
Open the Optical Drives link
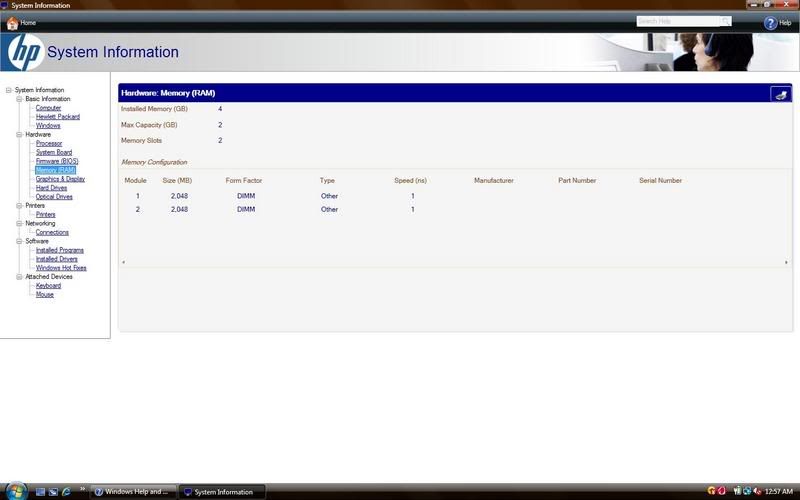pyautogui.click(x=54, y=197)
